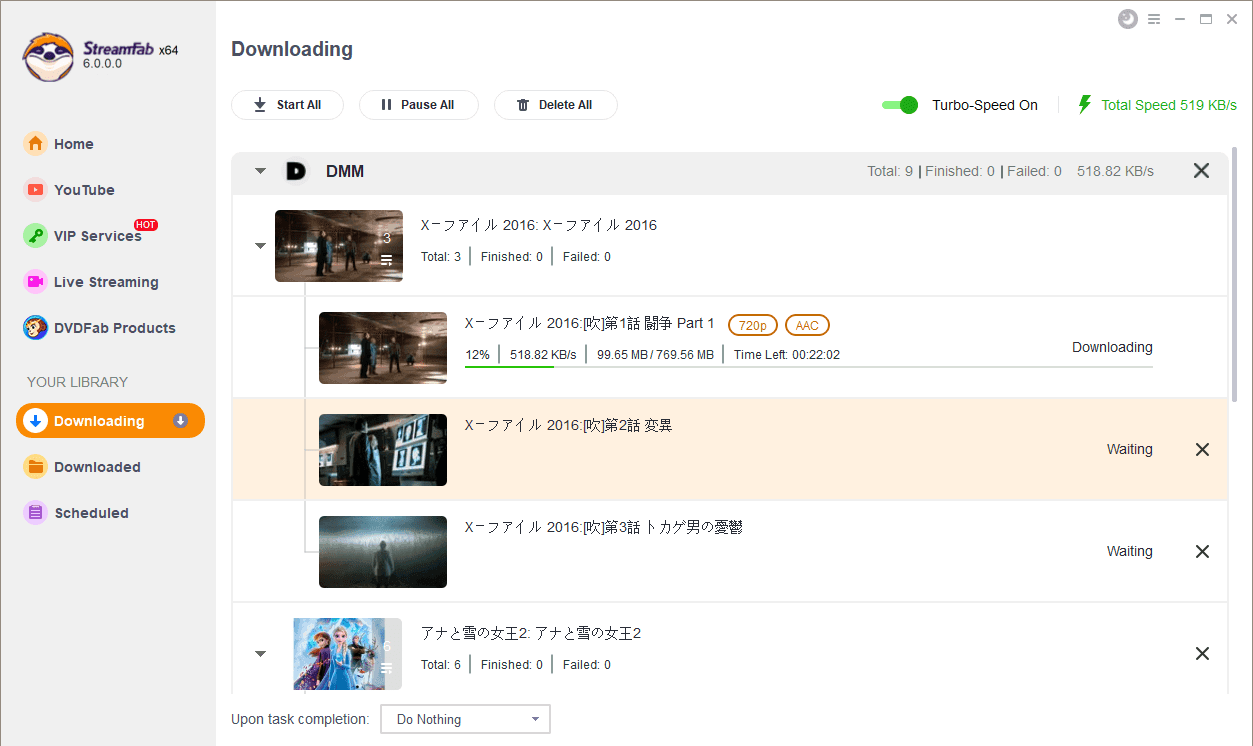Click the 第2話 変異 title text
Viewport: 1253px width, 746px height.
568,425
